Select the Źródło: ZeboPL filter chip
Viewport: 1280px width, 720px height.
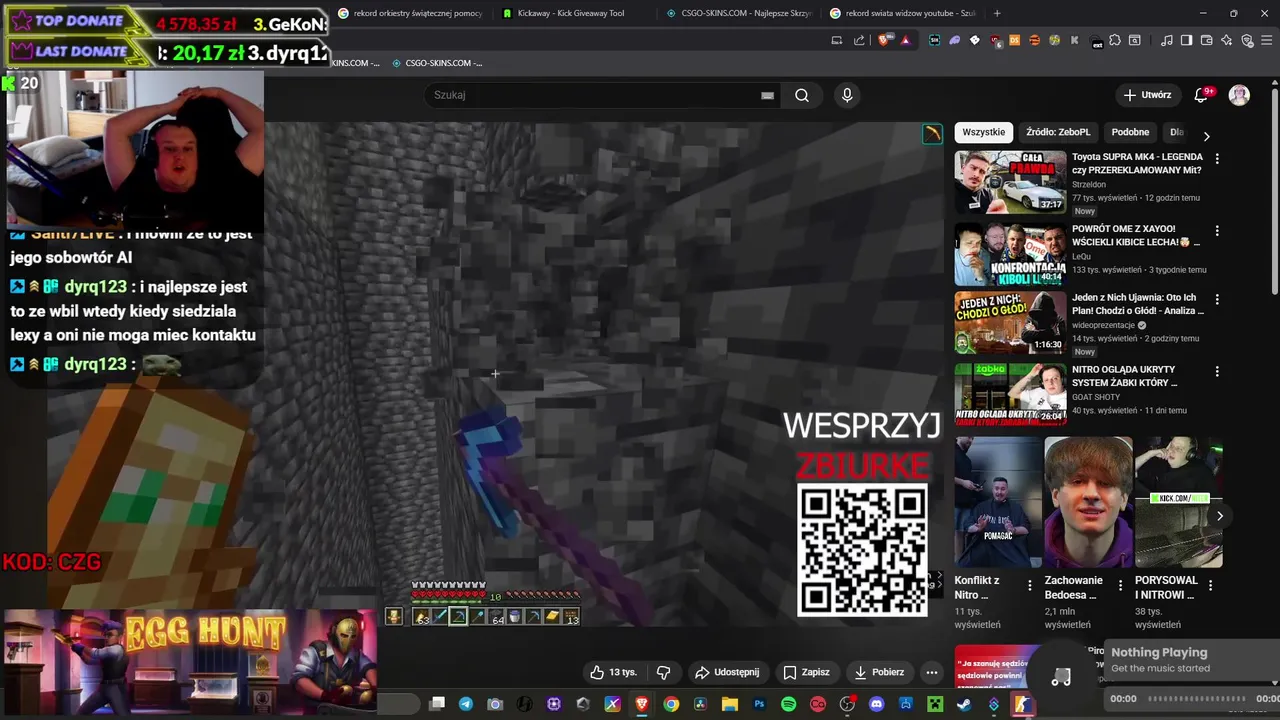[1058, 132]
